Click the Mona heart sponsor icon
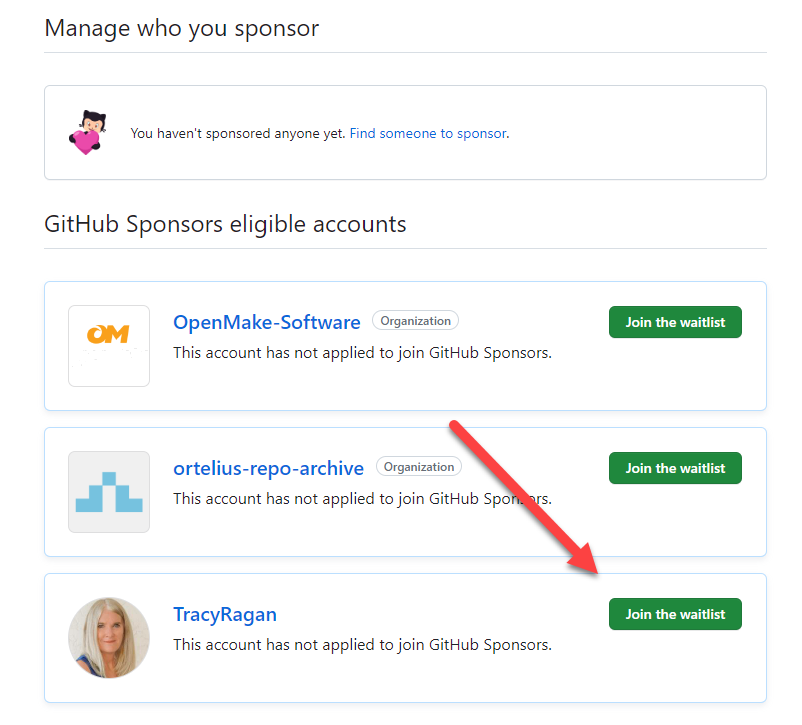 tap(86, 132)
